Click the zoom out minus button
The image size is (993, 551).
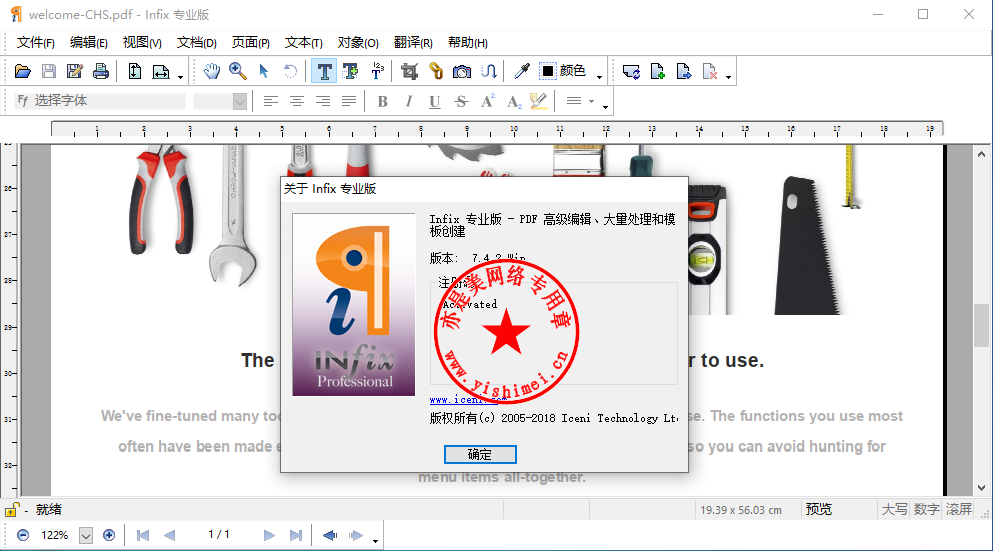pos(23,535)
